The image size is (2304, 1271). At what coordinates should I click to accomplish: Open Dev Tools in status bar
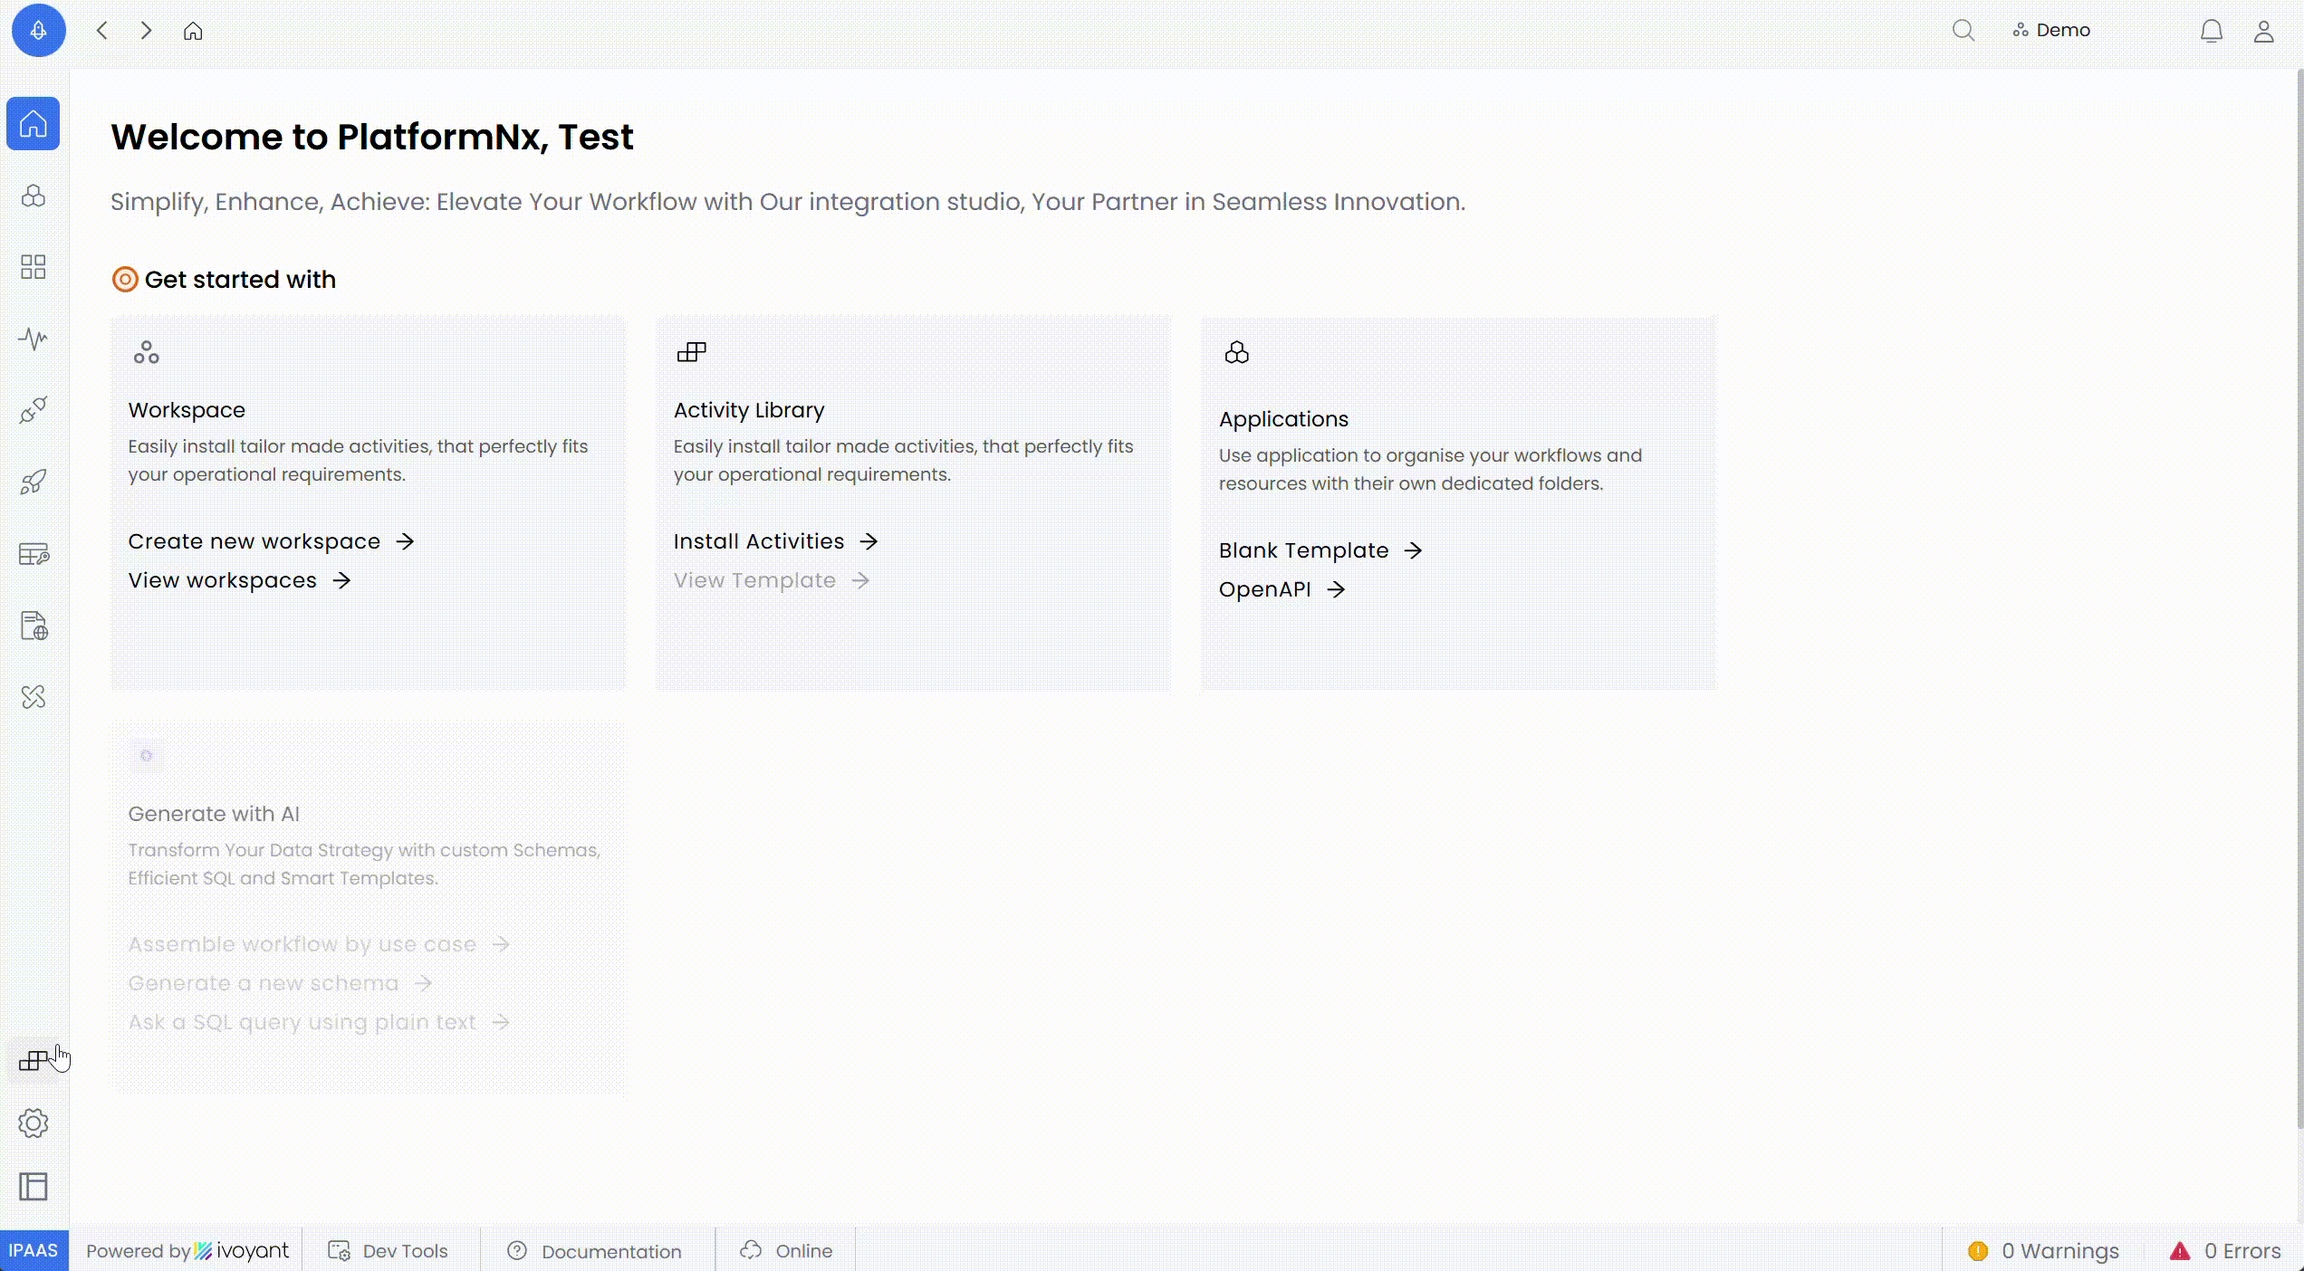(x=389, y=1251)
